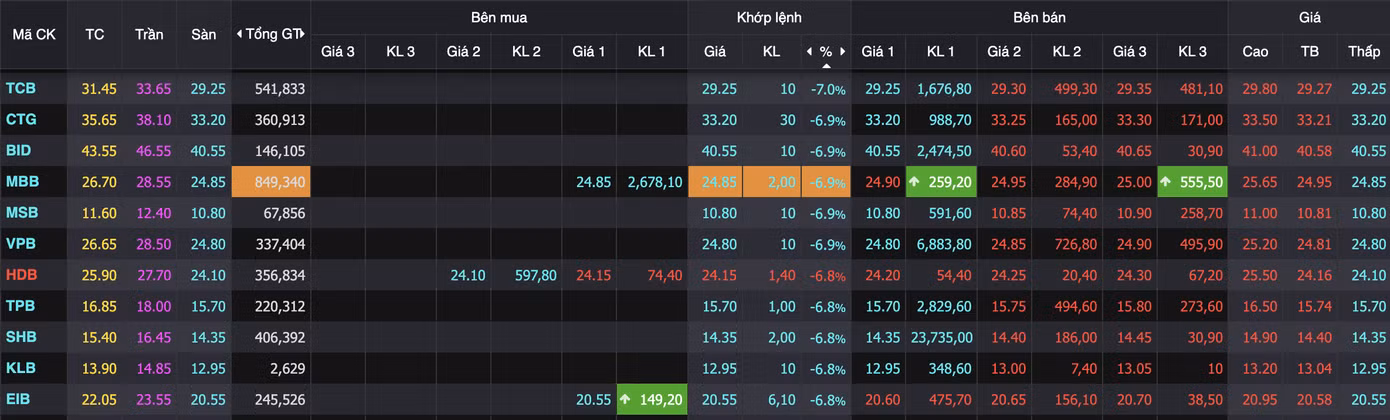
Task: Click the sort triangle under the % header
Action: pyautogui.click(x=826, y=65)
